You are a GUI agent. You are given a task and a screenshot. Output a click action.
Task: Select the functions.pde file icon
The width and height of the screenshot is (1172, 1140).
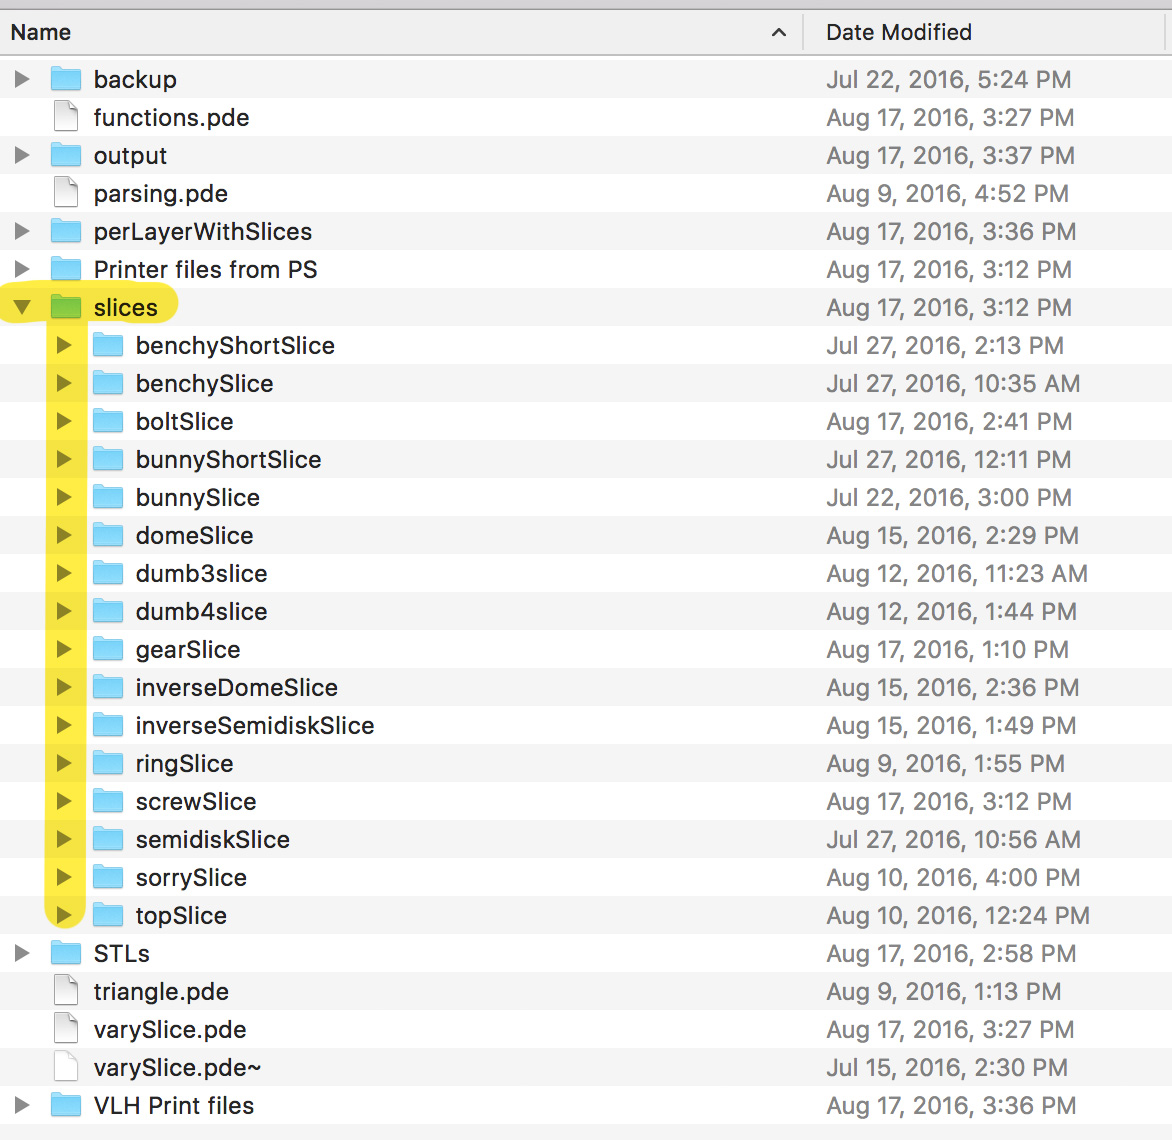click(x=65, y=117)
